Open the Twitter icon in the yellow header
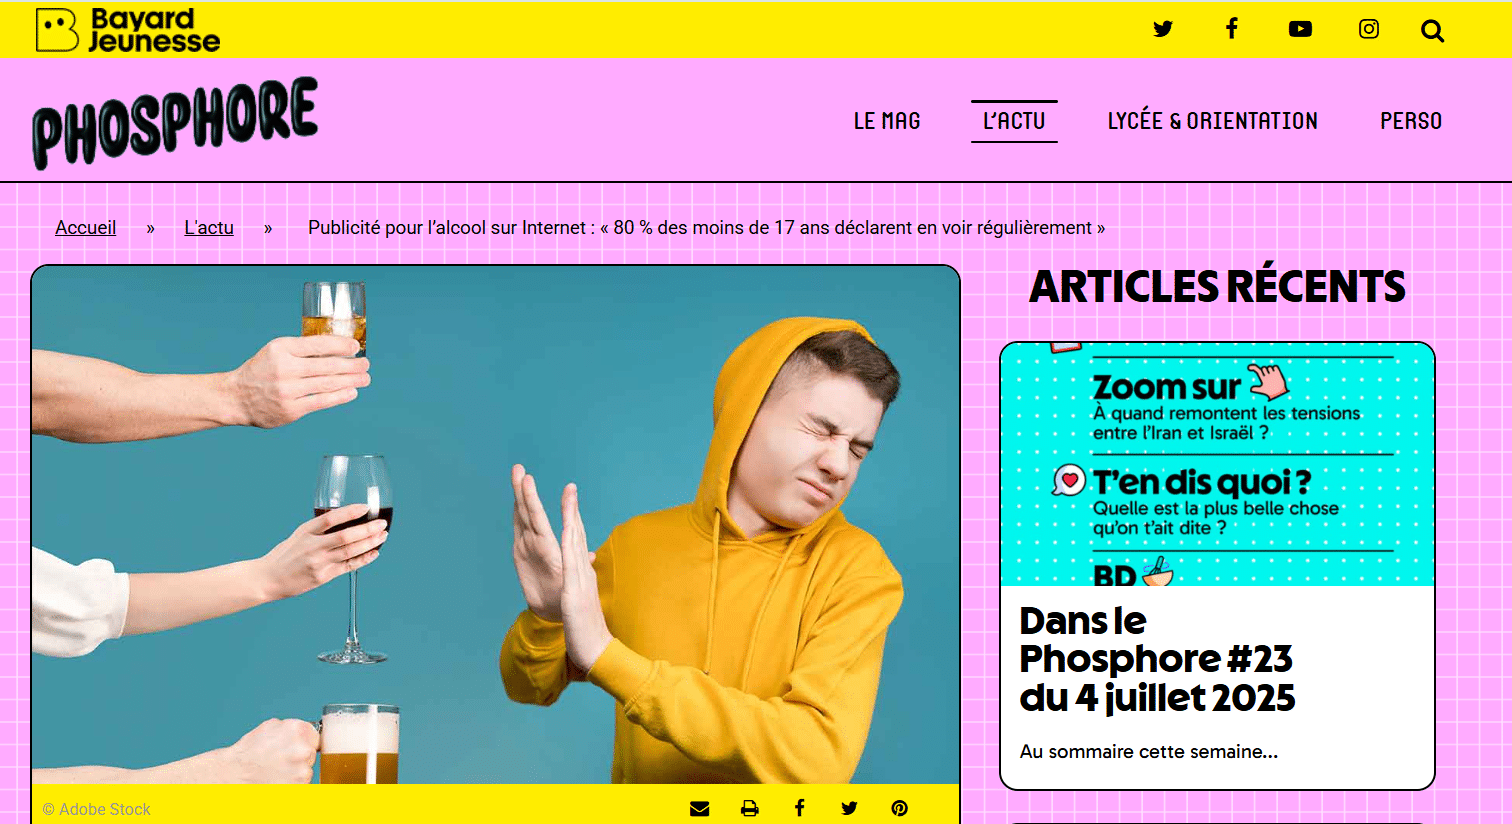 click(1162, 29)
